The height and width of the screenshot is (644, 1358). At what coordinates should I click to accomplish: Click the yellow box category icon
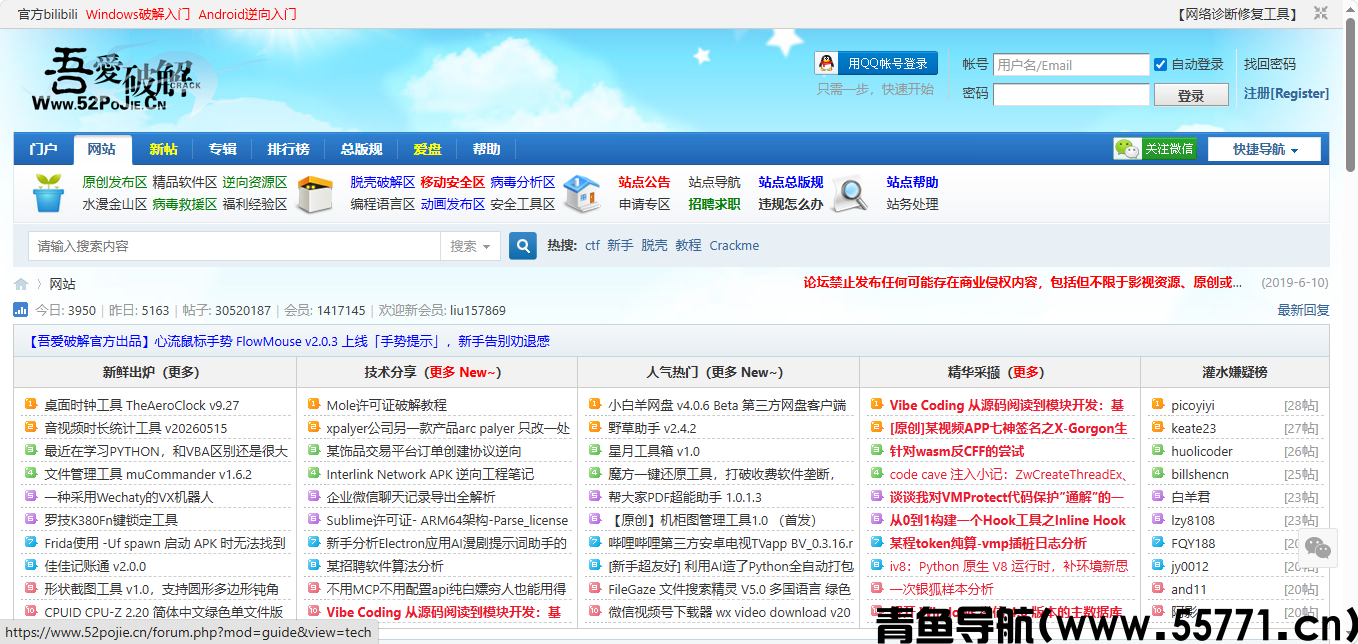pyautogui.click(x=316, y=193)
